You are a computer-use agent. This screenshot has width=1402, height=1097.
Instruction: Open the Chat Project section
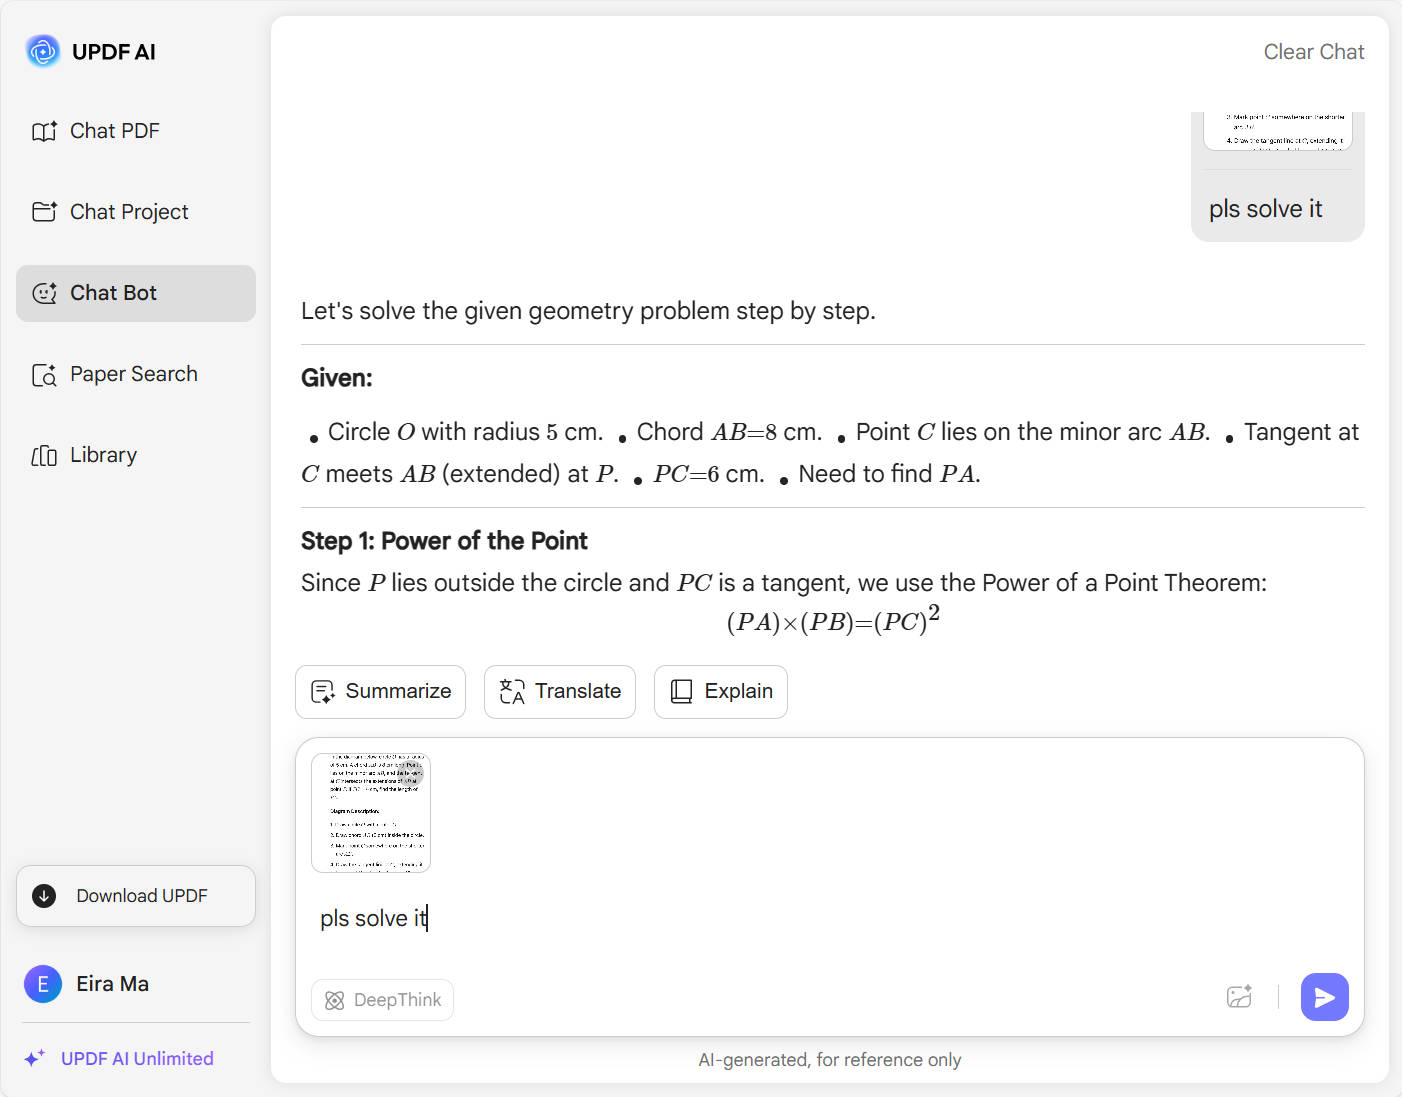pyautogui.click(x=128, y=212)
